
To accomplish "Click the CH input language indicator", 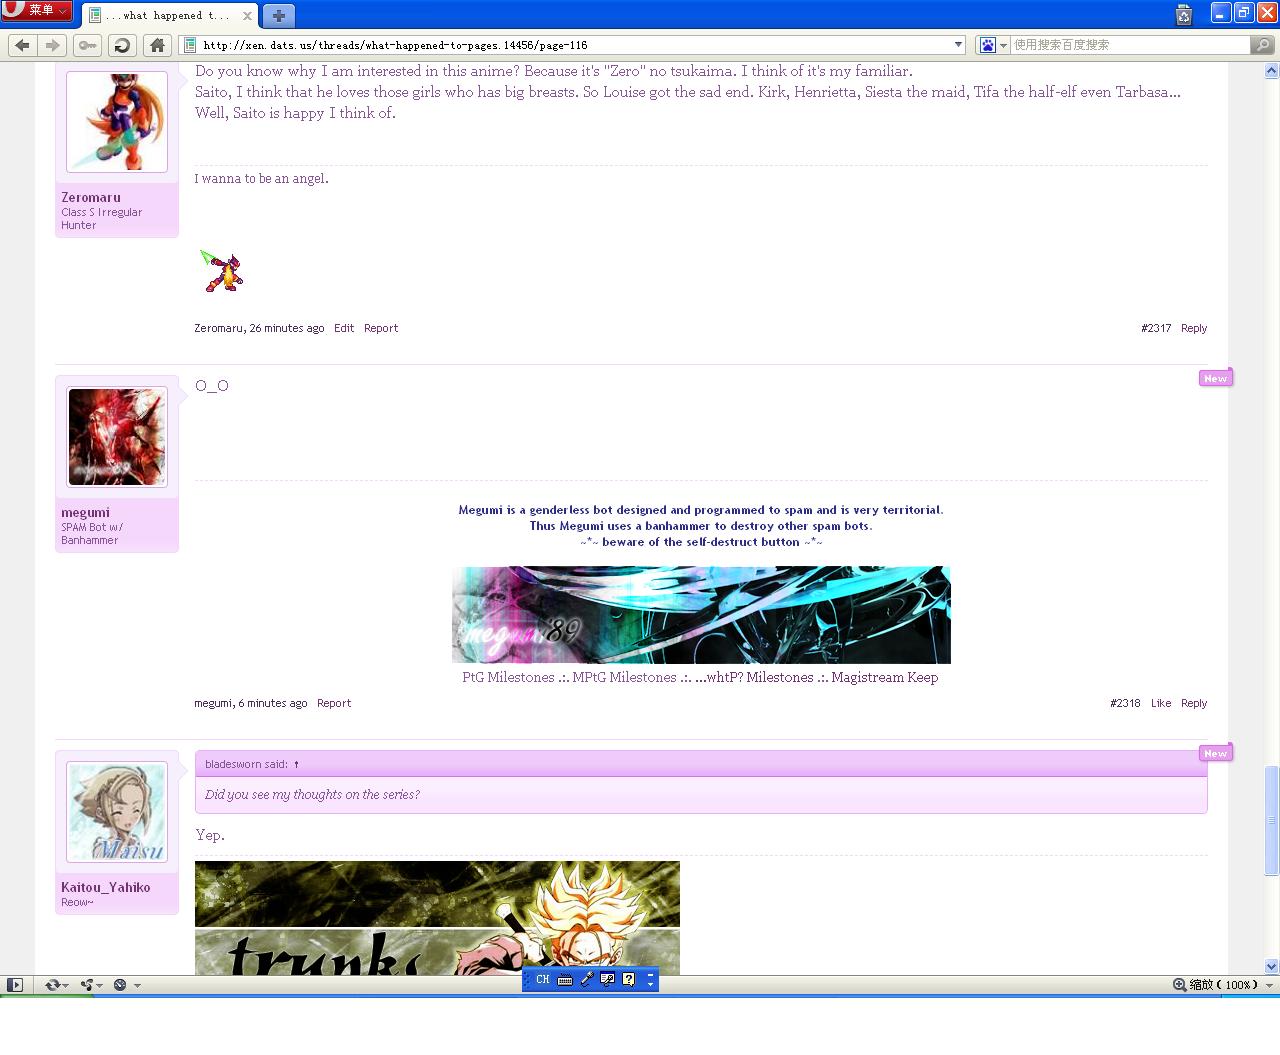I will pos(542,980).
